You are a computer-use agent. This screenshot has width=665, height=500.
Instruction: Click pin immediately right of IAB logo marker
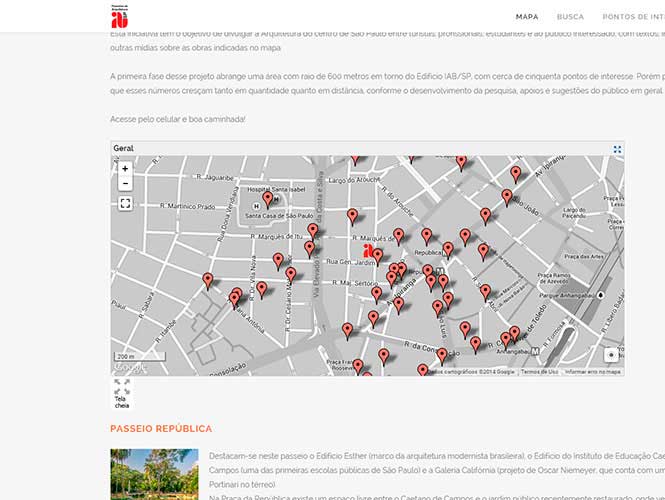(x=377, y=257)
